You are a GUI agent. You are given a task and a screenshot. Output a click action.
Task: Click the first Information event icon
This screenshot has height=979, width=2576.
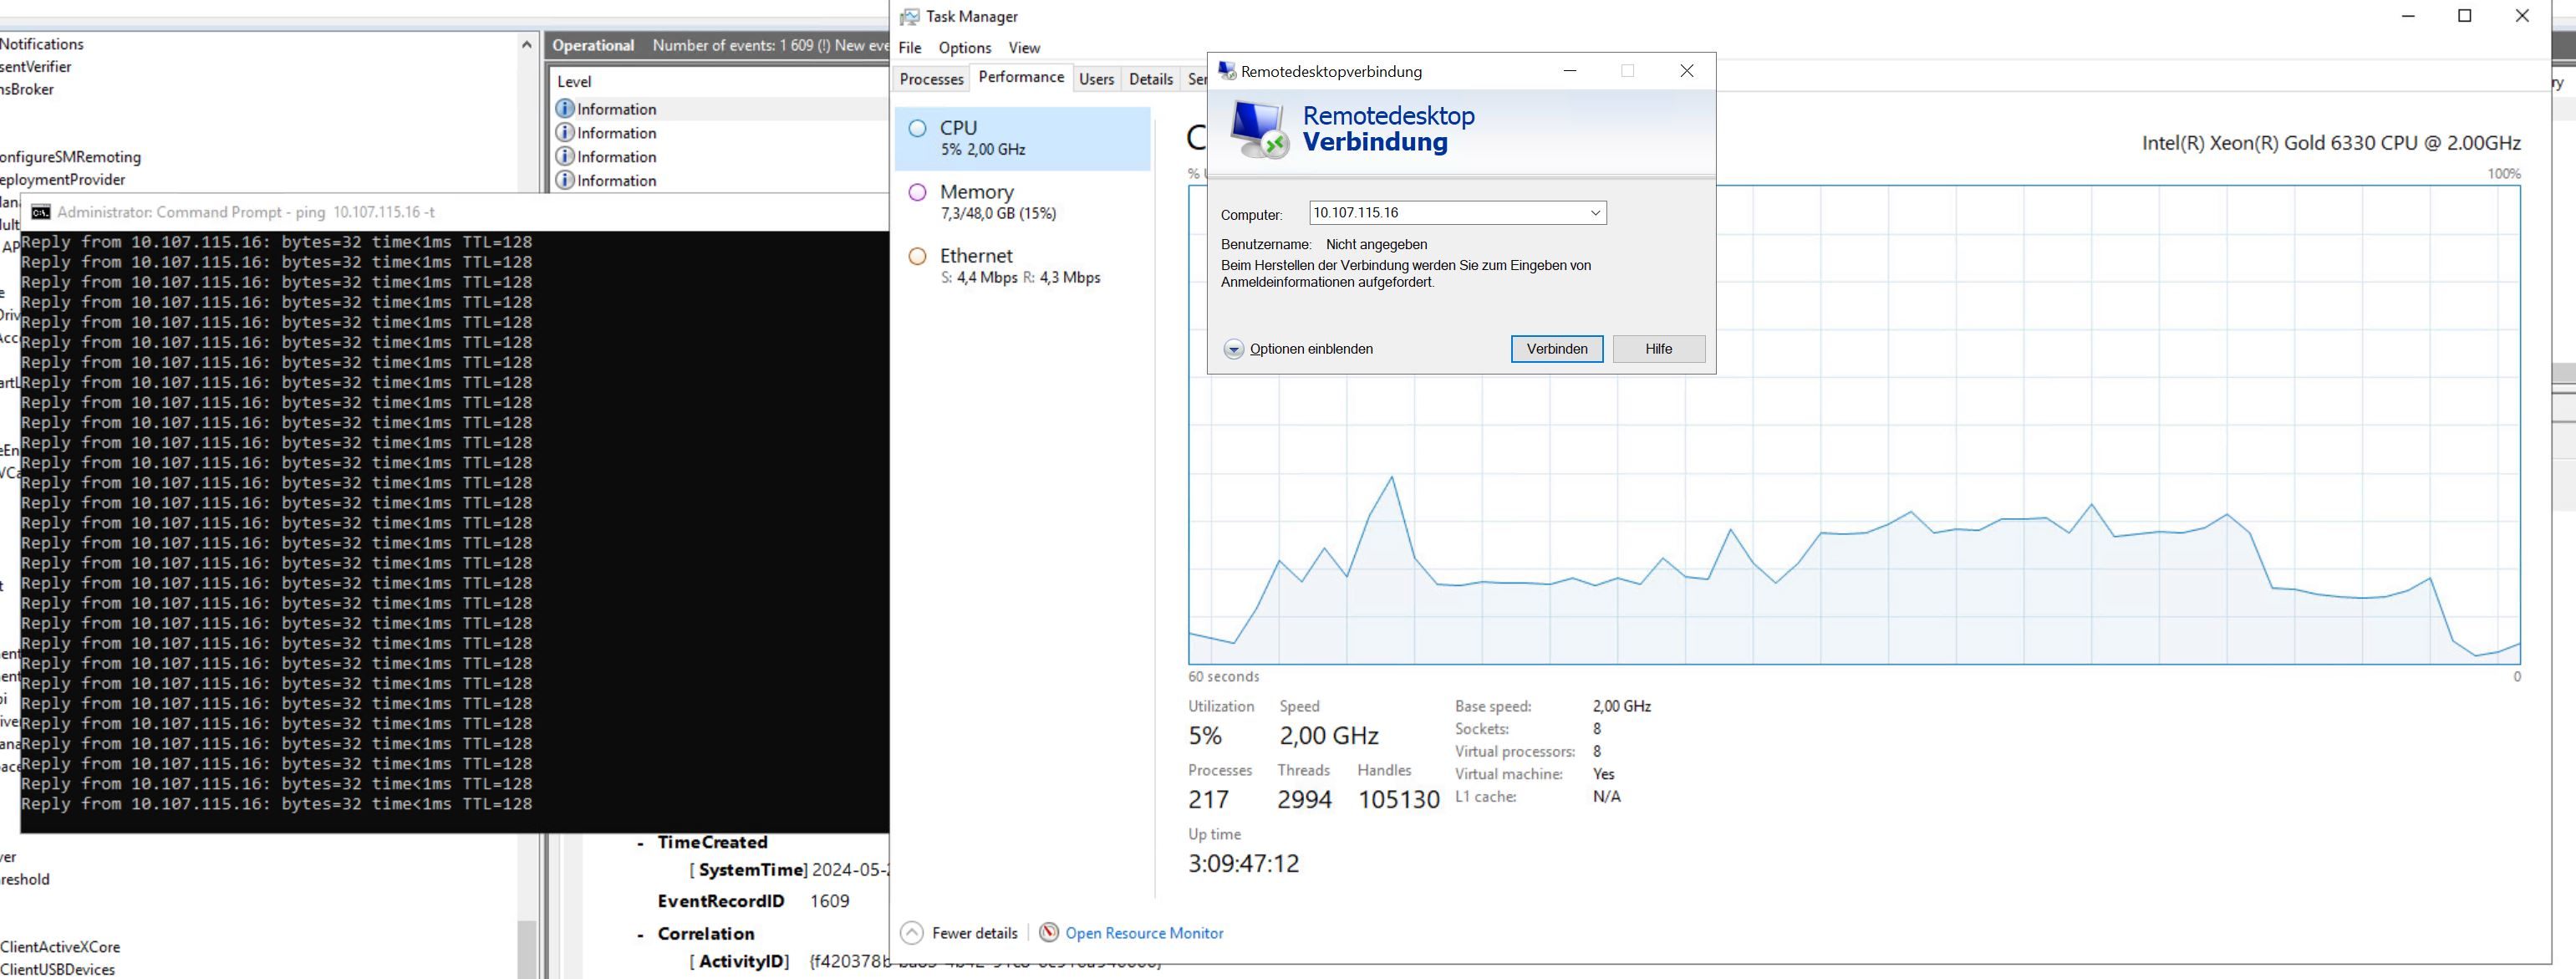tap(565, 109)
